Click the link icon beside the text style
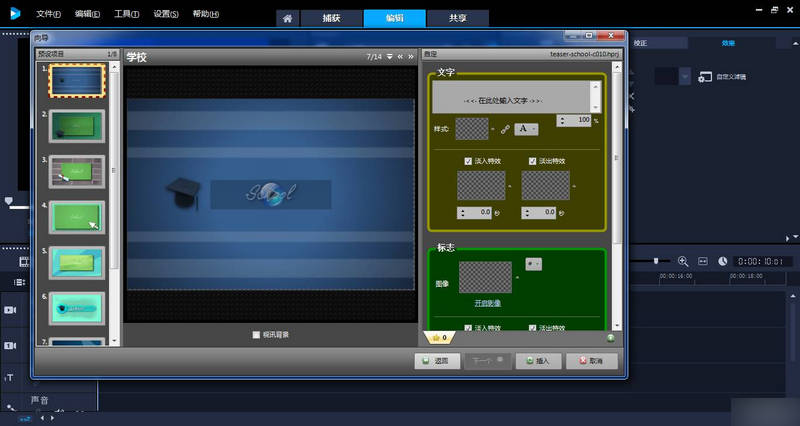800x426 pixels. [x=504, y=129]
